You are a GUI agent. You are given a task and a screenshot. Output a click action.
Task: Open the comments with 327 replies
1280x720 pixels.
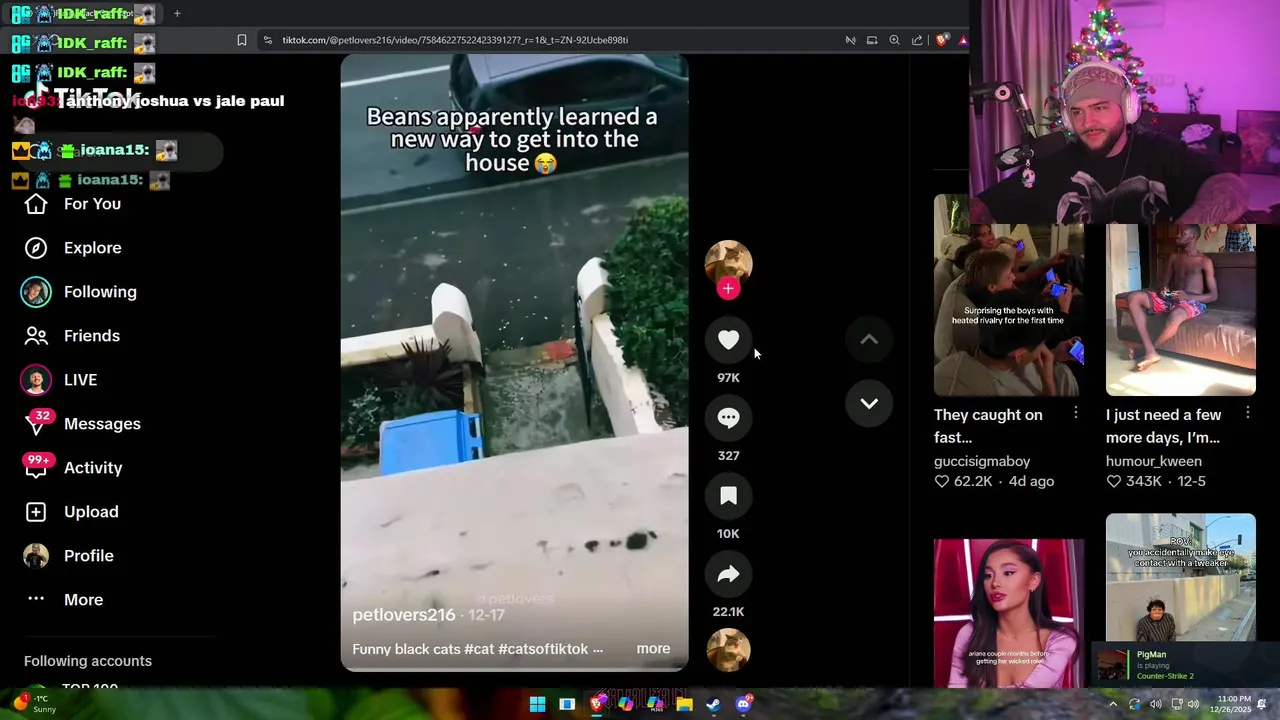coord(728,418)
